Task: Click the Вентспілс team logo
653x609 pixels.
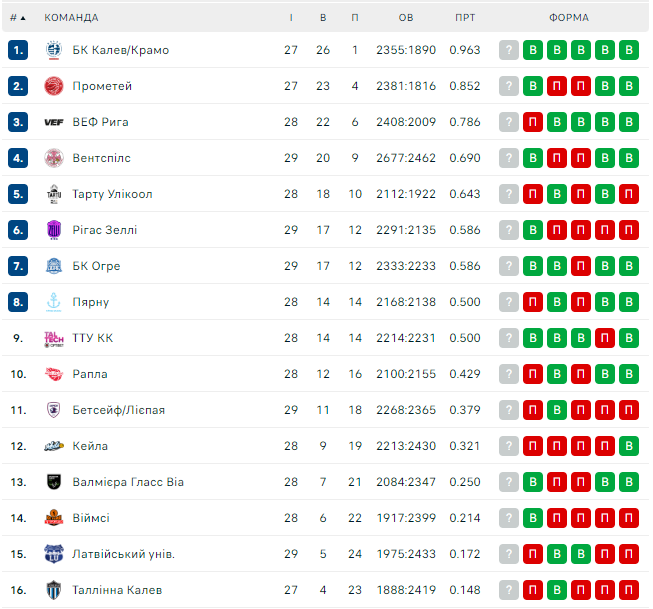Action: tap(54, 158)
